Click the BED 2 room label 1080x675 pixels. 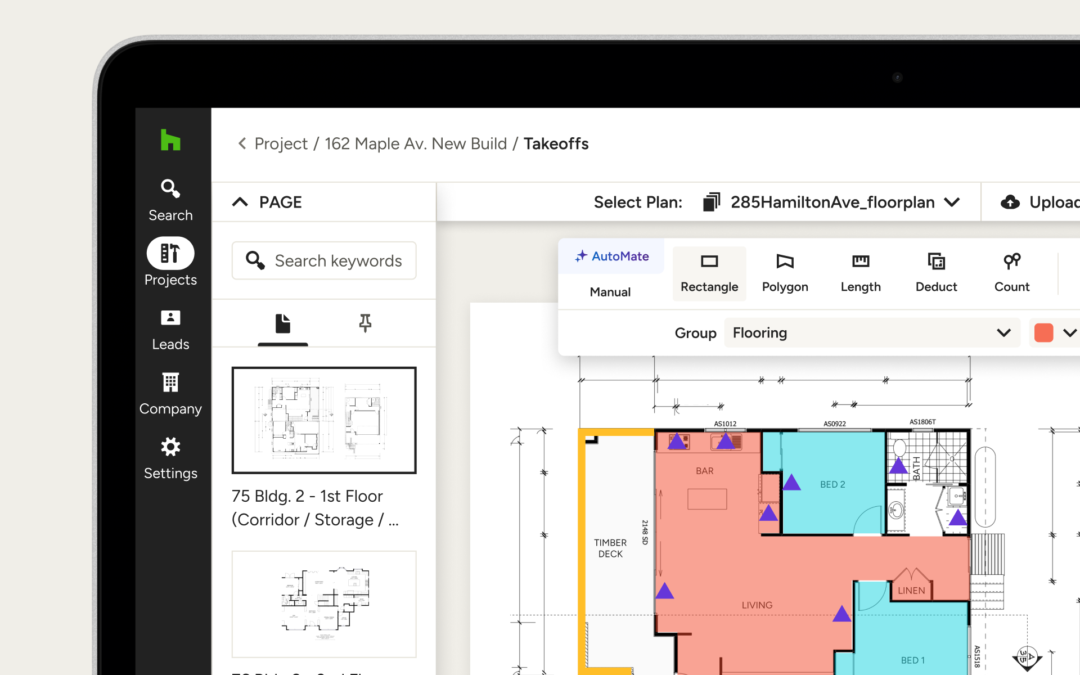pos(832,484)
